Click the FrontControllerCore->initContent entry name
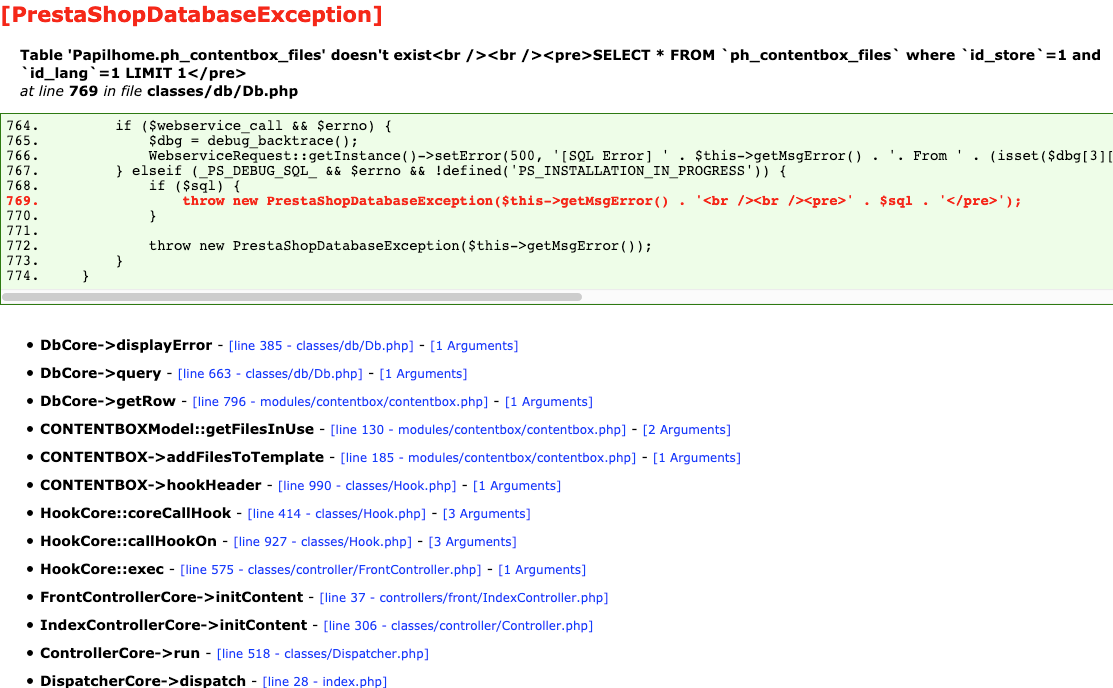1113x688 pixels. [x=172, y=597]
